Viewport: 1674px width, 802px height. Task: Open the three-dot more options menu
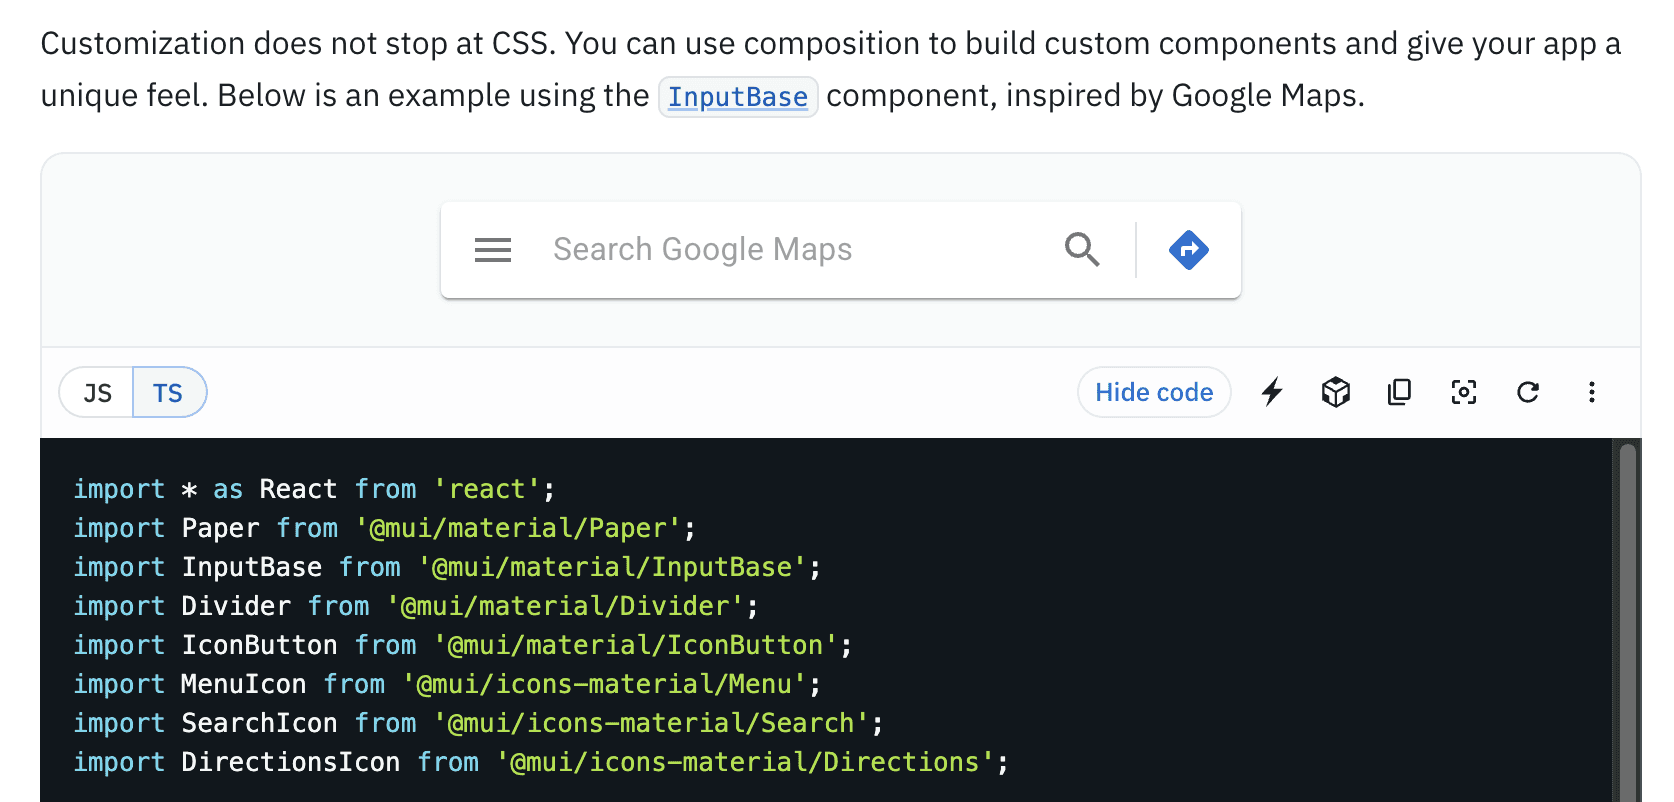[1592, 392]
